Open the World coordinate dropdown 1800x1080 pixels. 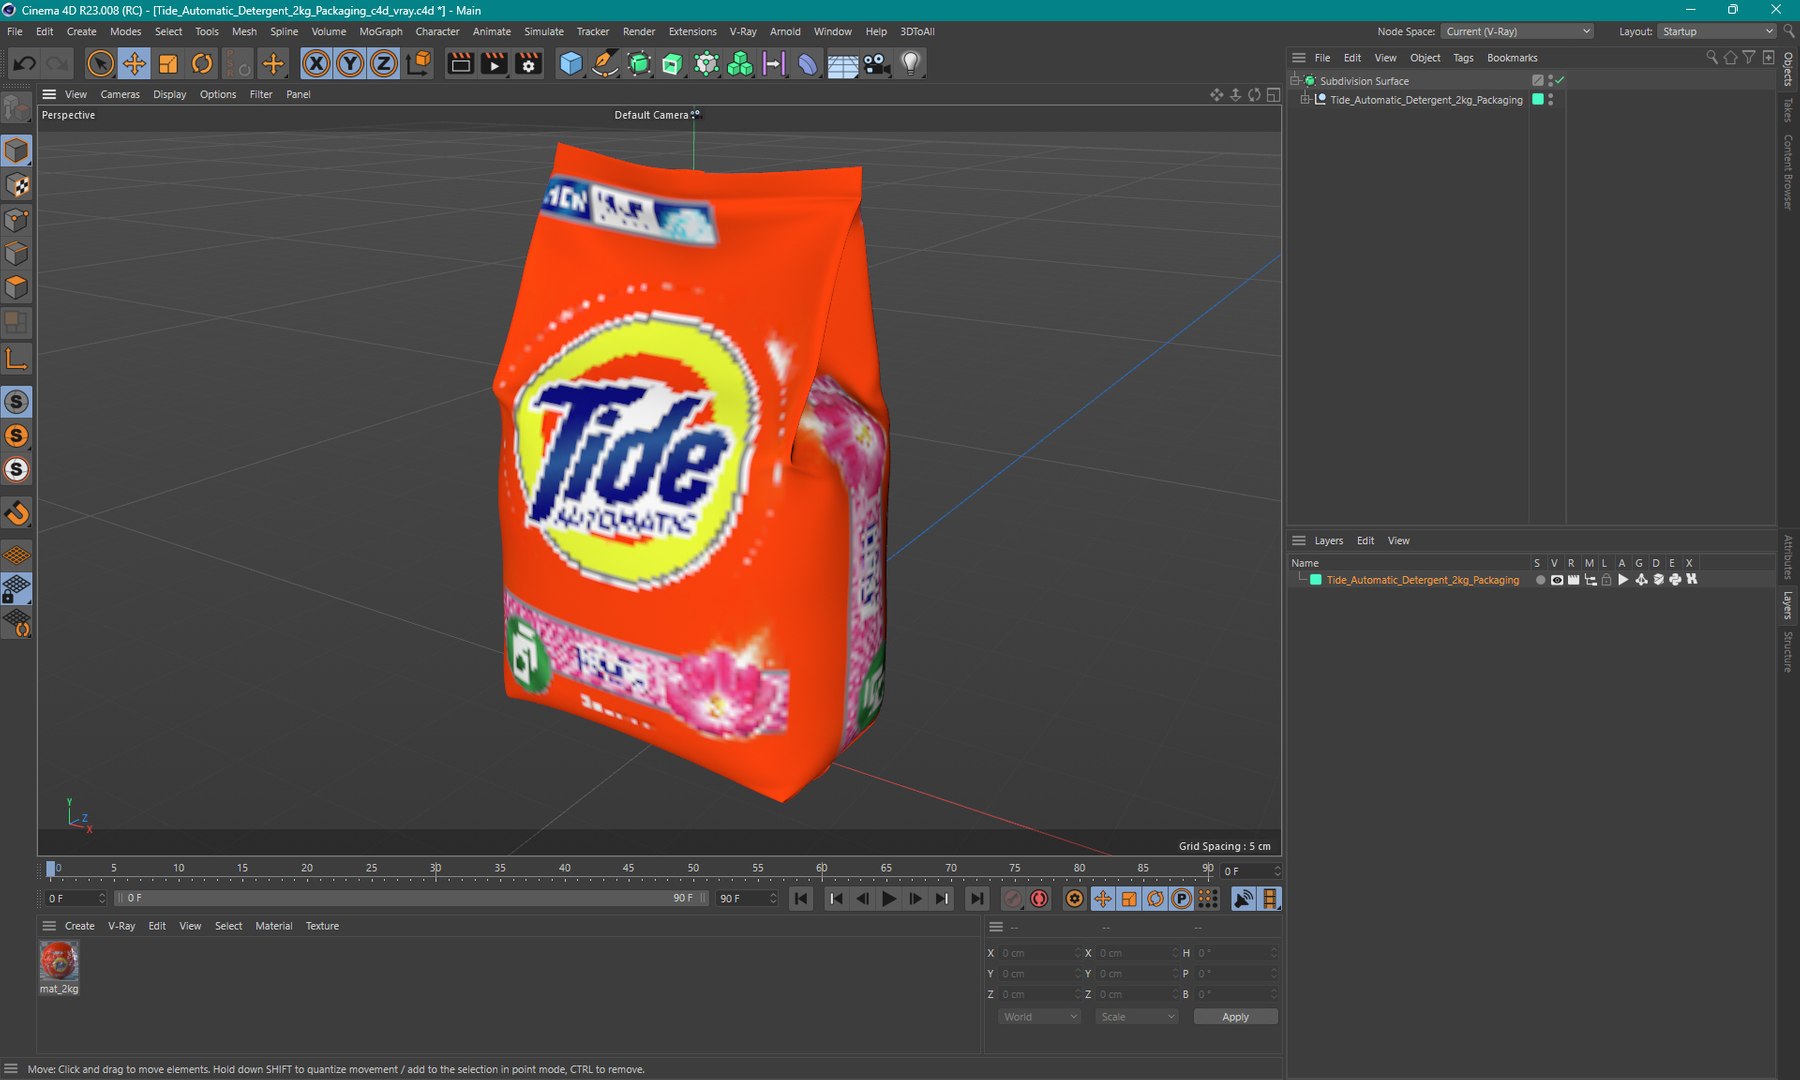pyautogui.click(x=1040, y=1017)
